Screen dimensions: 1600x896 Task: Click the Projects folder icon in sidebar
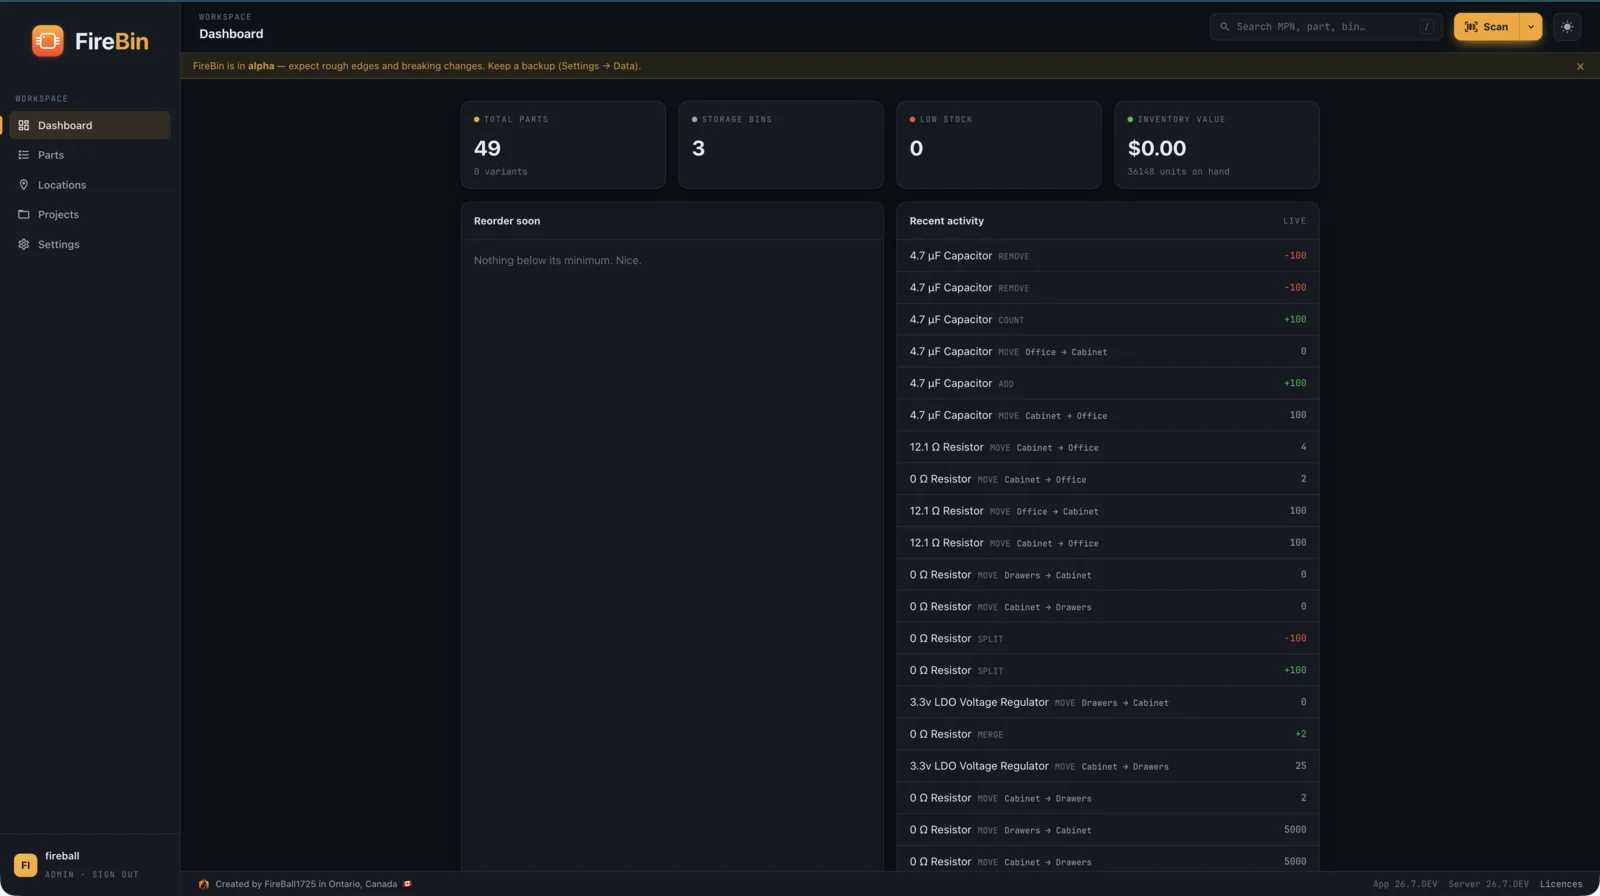pos(24,214)
